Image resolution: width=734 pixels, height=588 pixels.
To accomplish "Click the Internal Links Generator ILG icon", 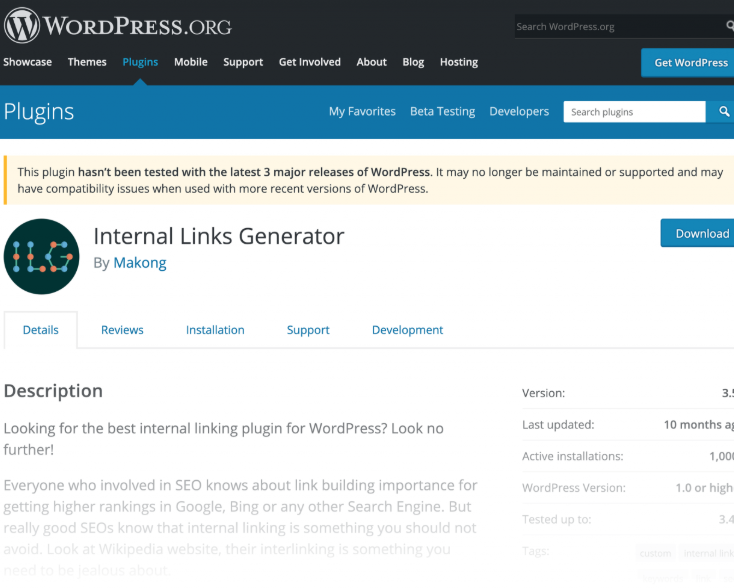I will (42, 257).
